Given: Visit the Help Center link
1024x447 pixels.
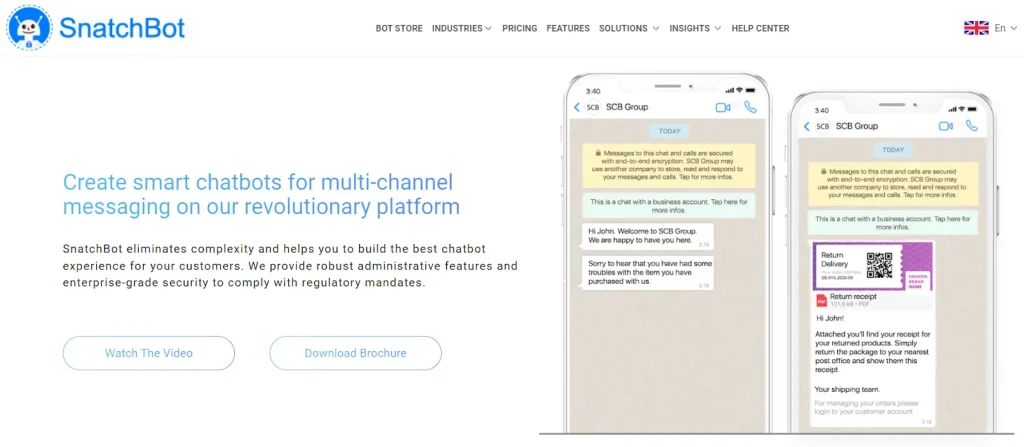Looking at the screenshot, I should coord(760,28).
